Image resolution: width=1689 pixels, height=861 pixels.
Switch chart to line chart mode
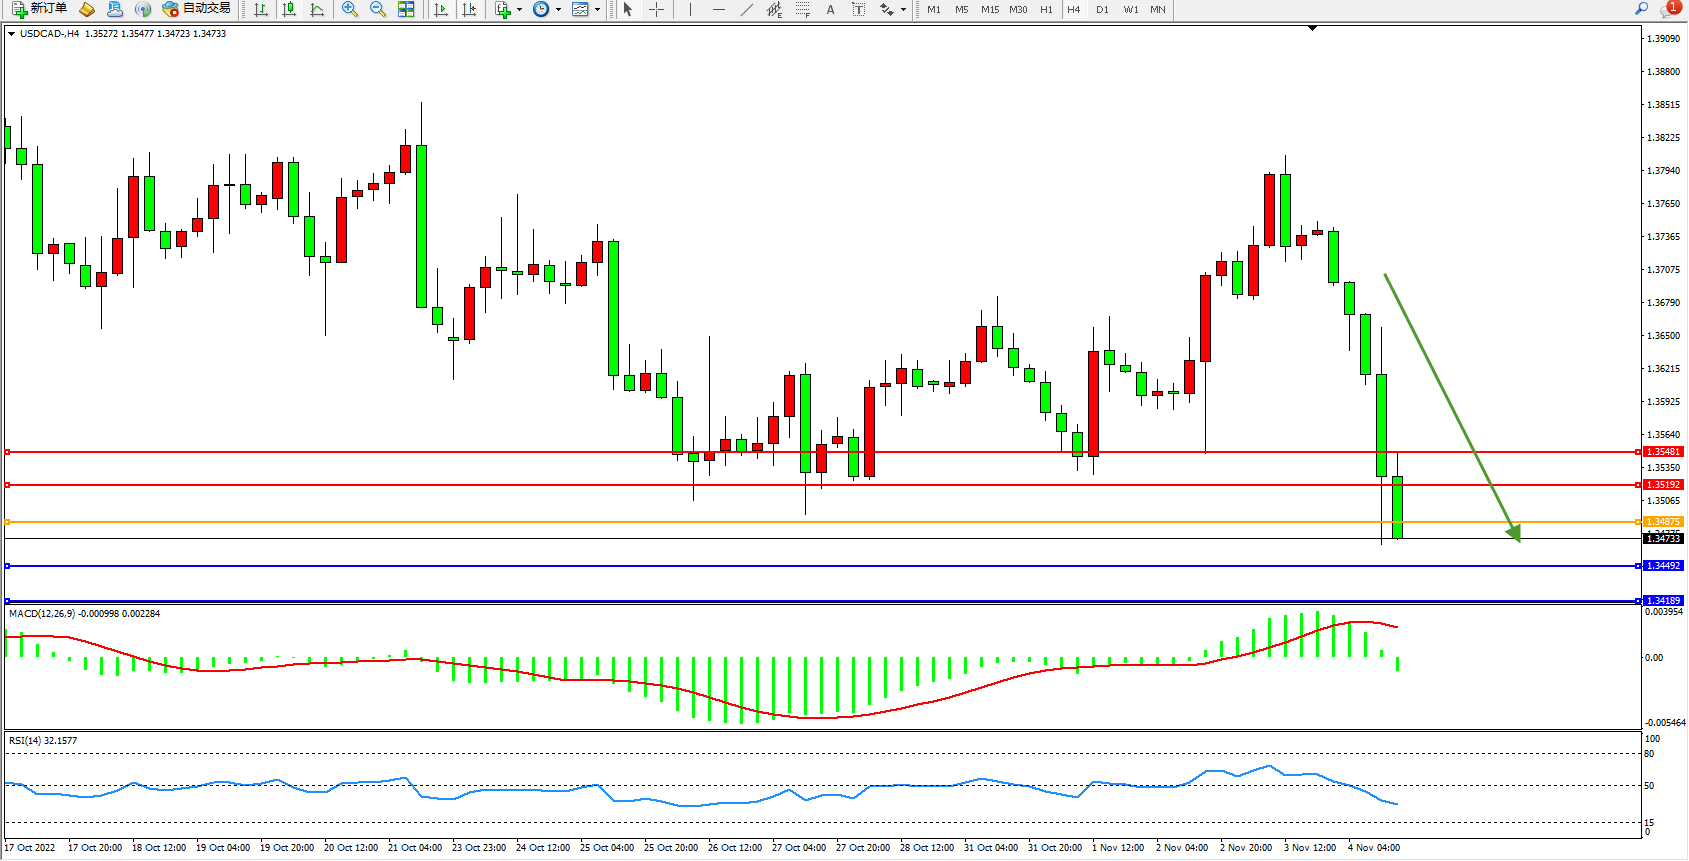pos(317,9)
